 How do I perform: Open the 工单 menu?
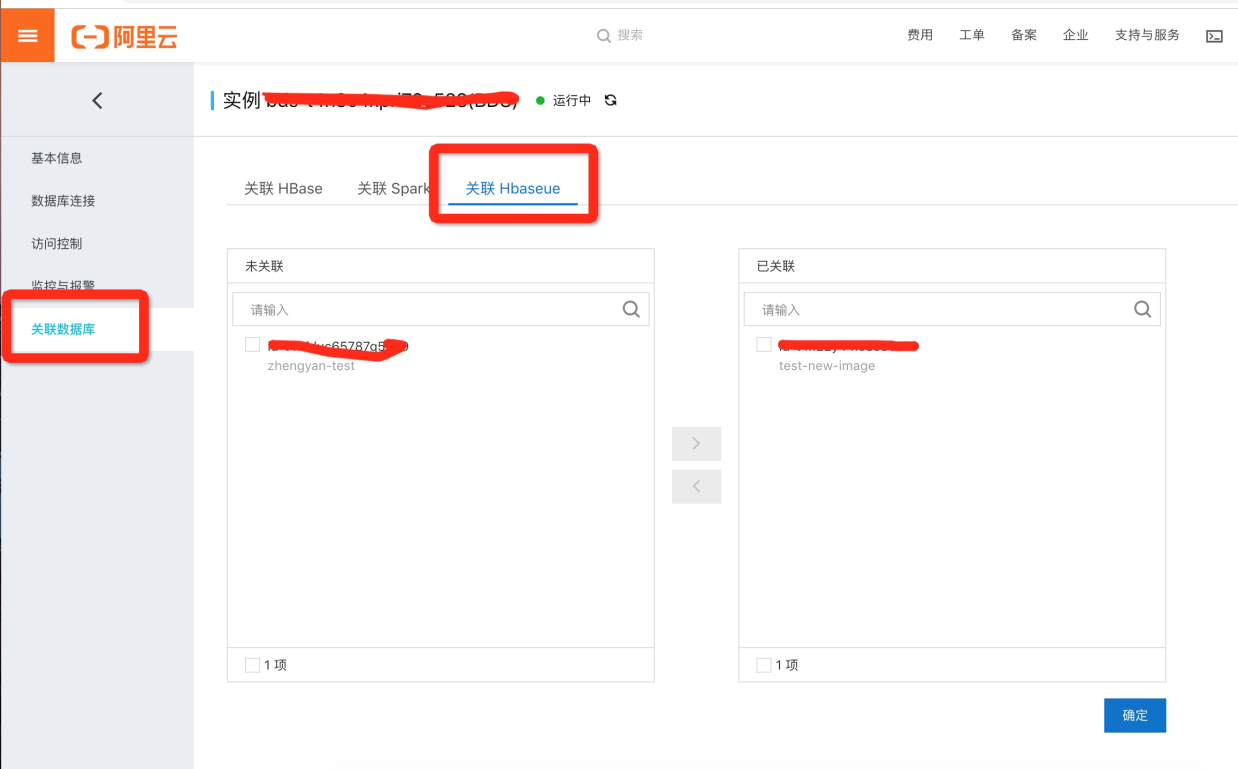coord(972,36)
